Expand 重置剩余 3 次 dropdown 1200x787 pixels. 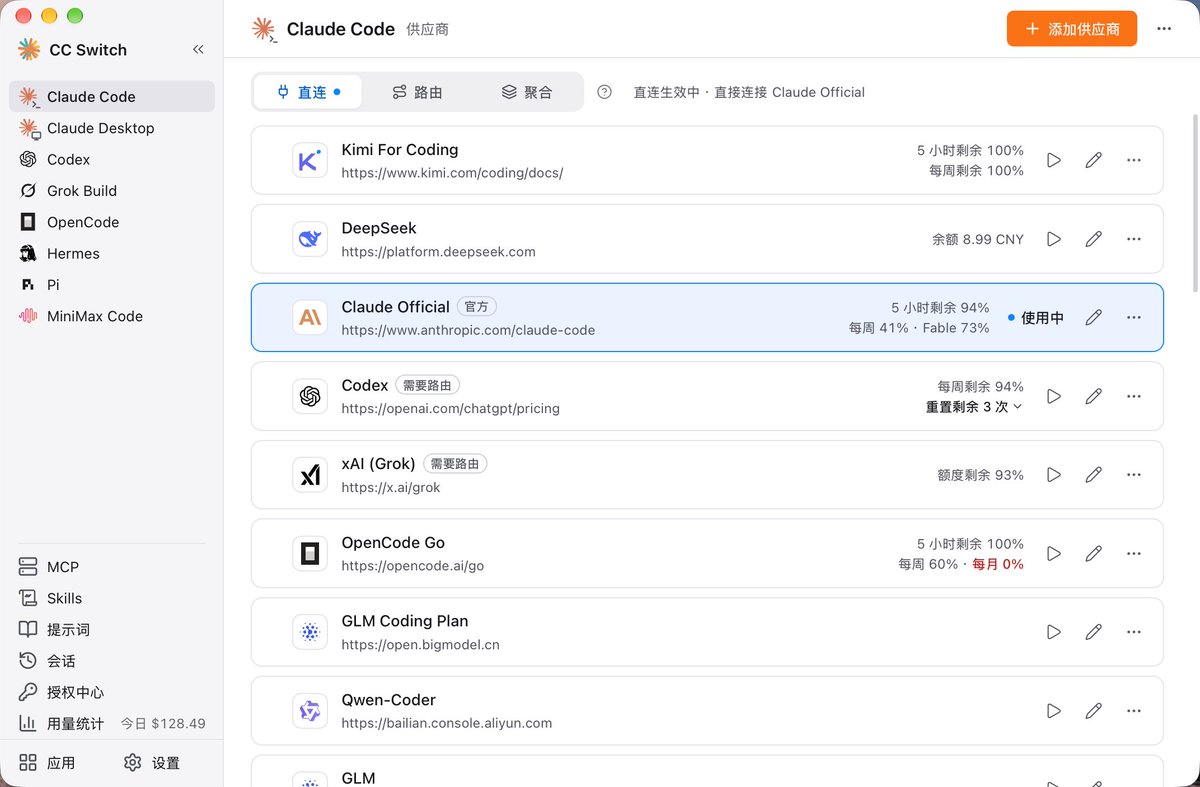click(x=974, y=407)
